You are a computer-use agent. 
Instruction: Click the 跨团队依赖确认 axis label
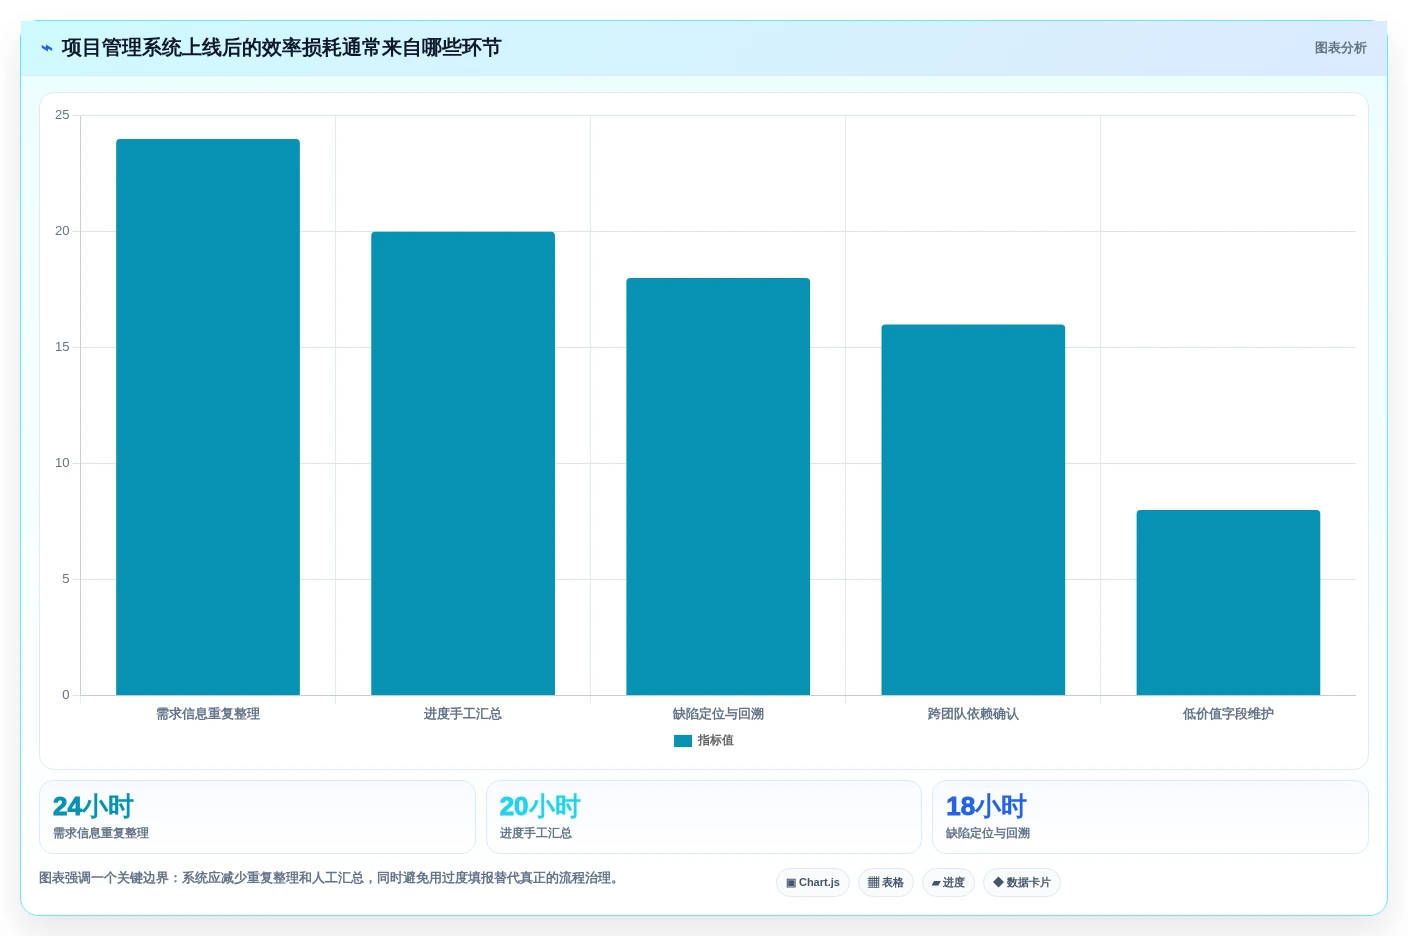973,714
